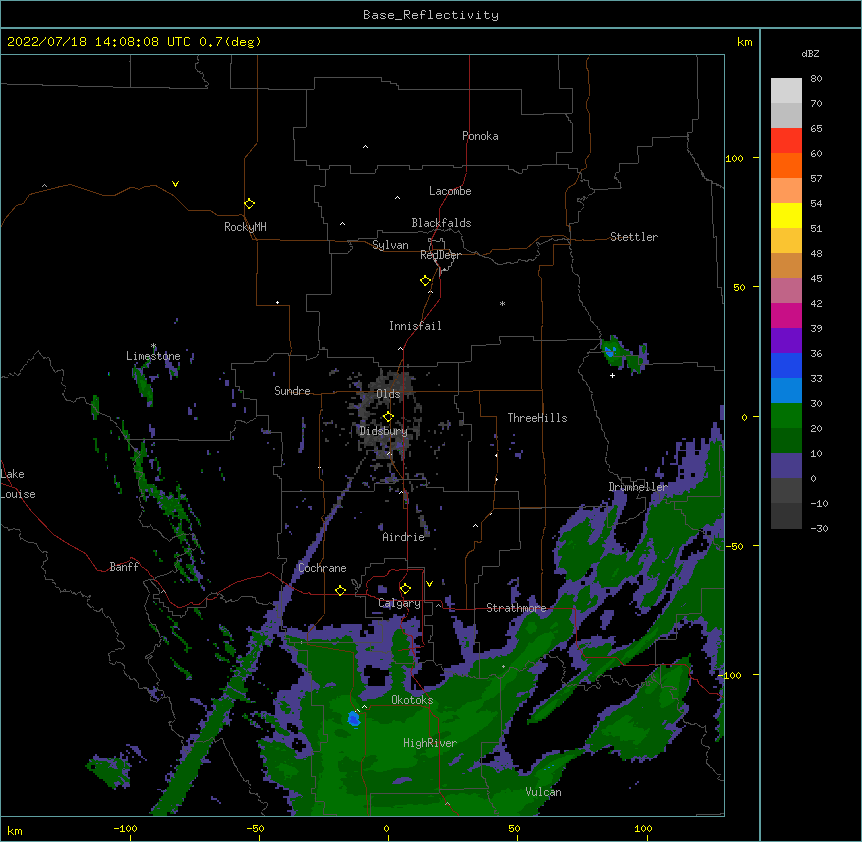
Task: Click the yellow V marker northwest of RockyMH
Action: pos(175,184)
